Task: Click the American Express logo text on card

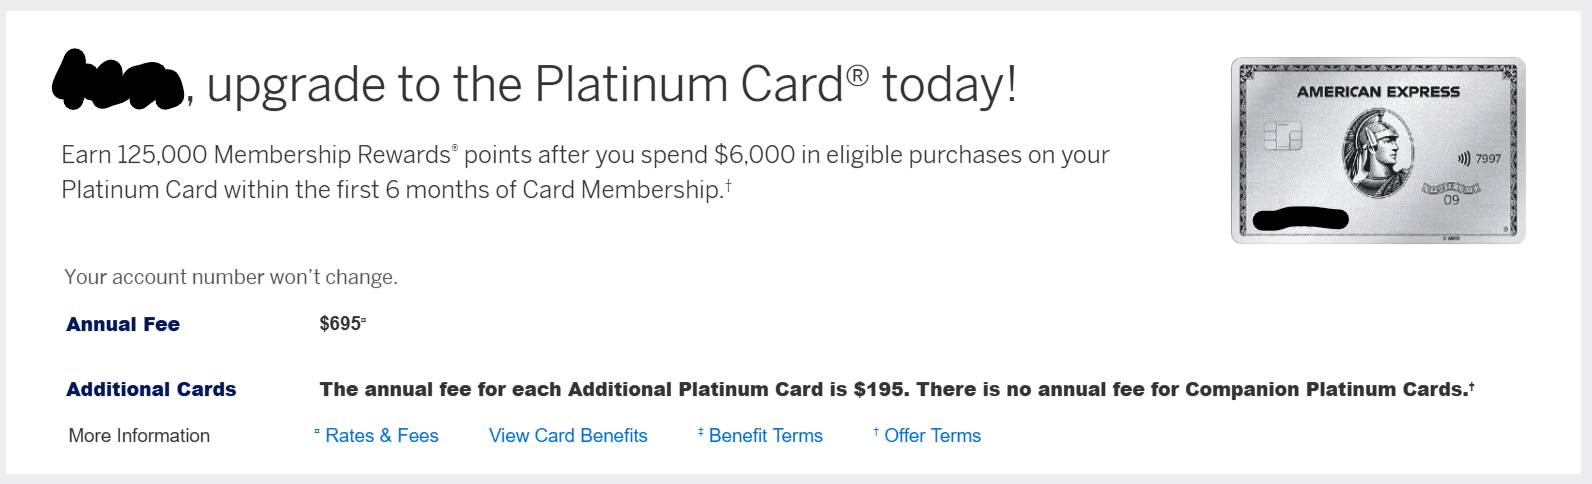Action: [1378, 92]
